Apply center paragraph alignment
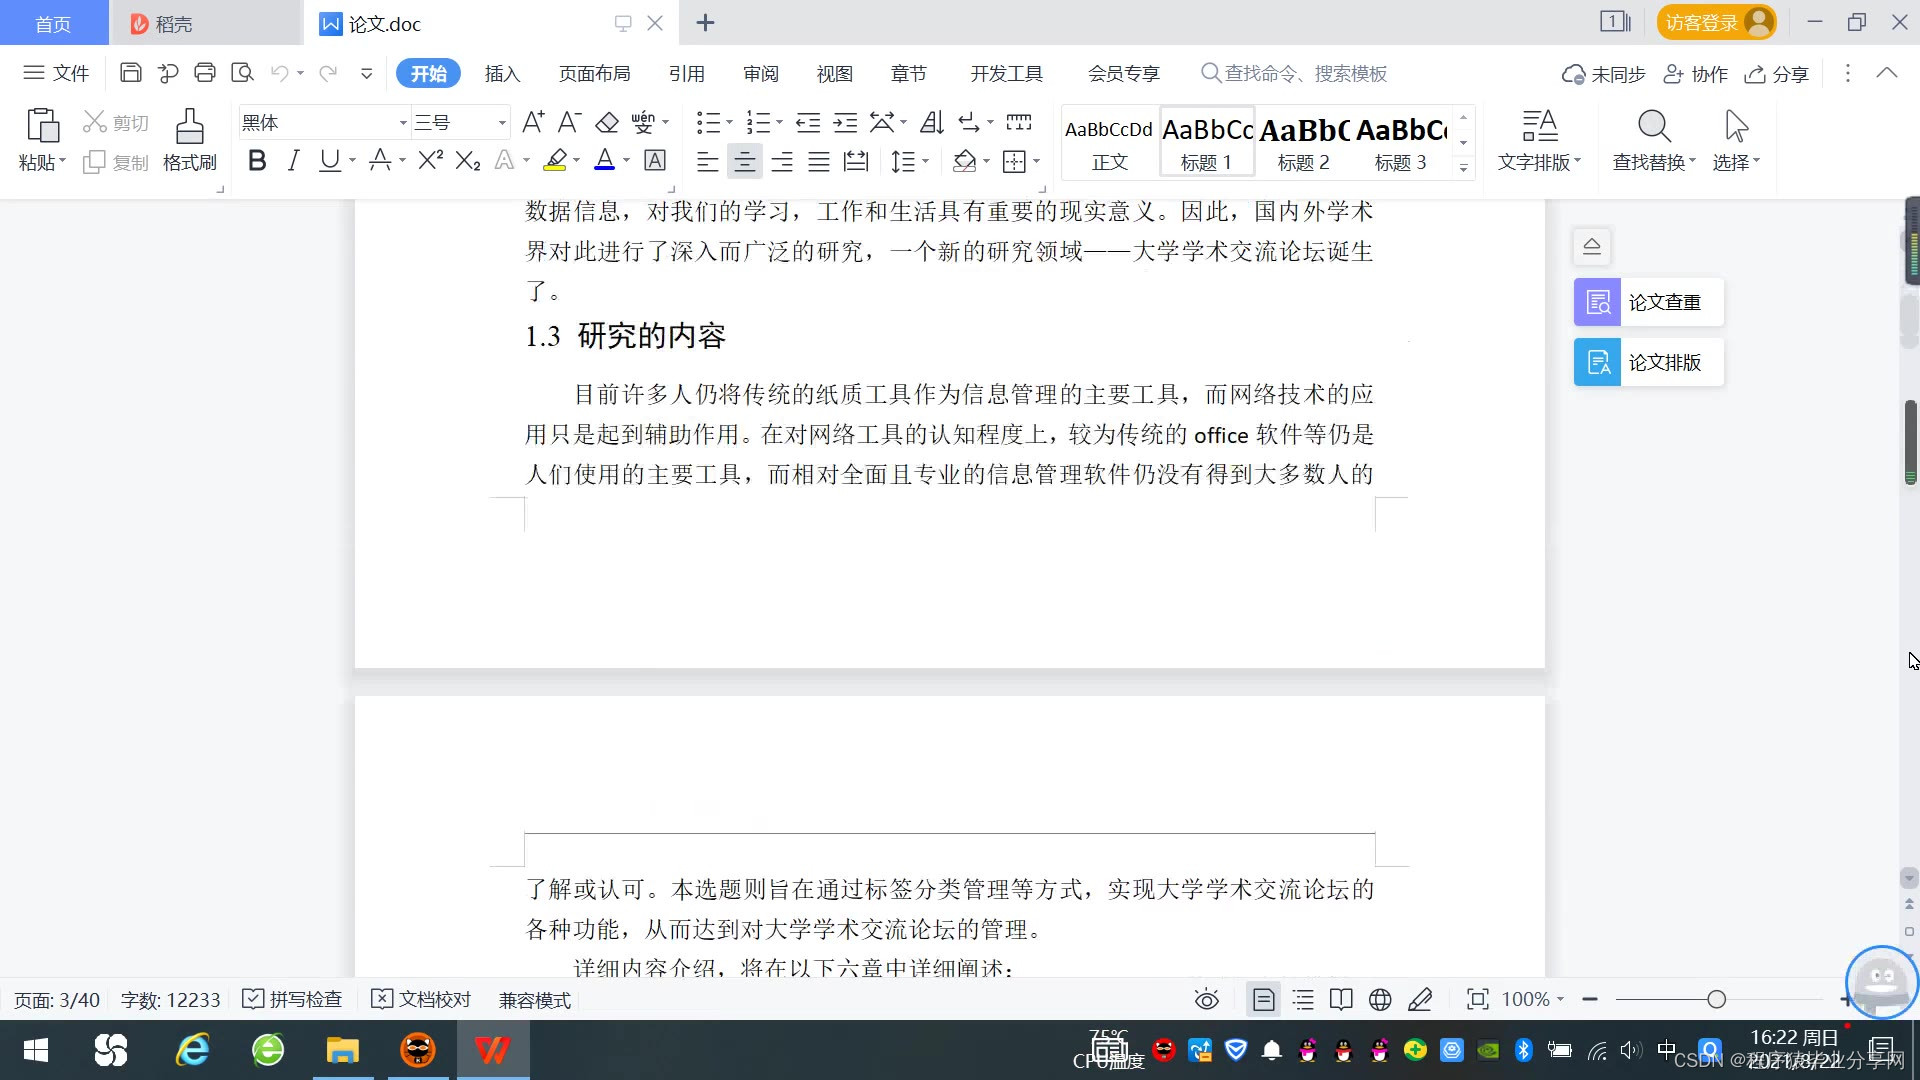 point(744,161)
